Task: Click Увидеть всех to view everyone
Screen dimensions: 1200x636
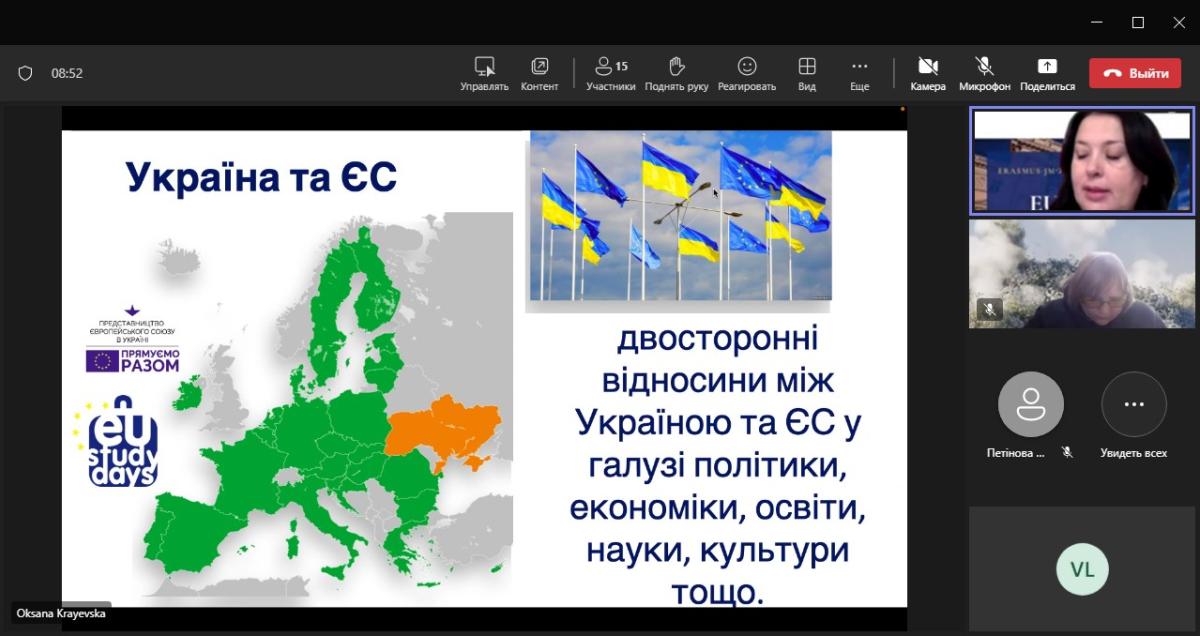Action: pyautogui.click(x=1133, y=415)
